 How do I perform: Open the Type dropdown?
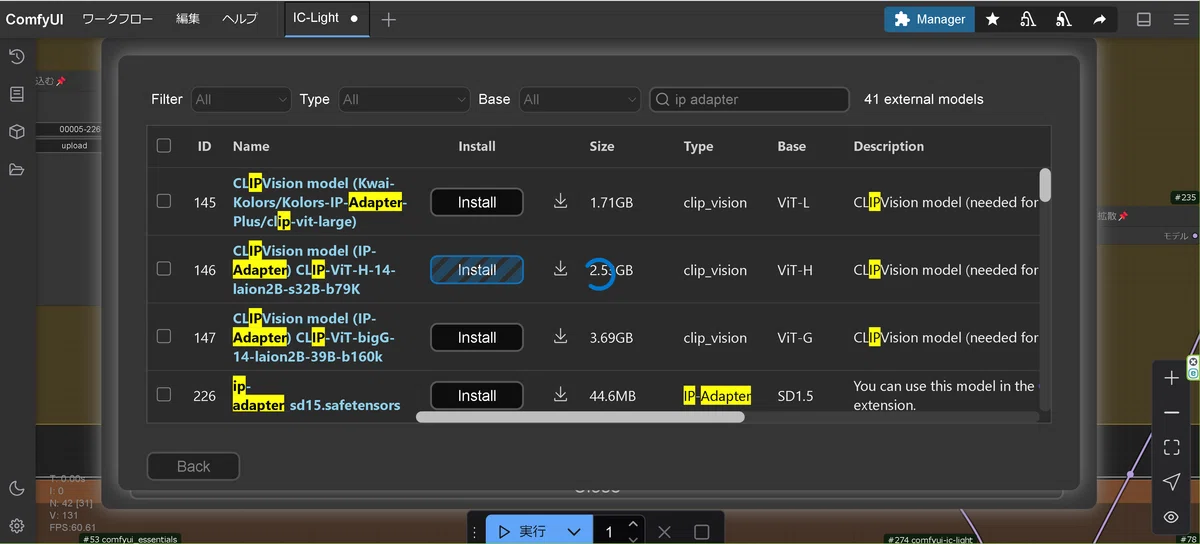click(404, 99)
